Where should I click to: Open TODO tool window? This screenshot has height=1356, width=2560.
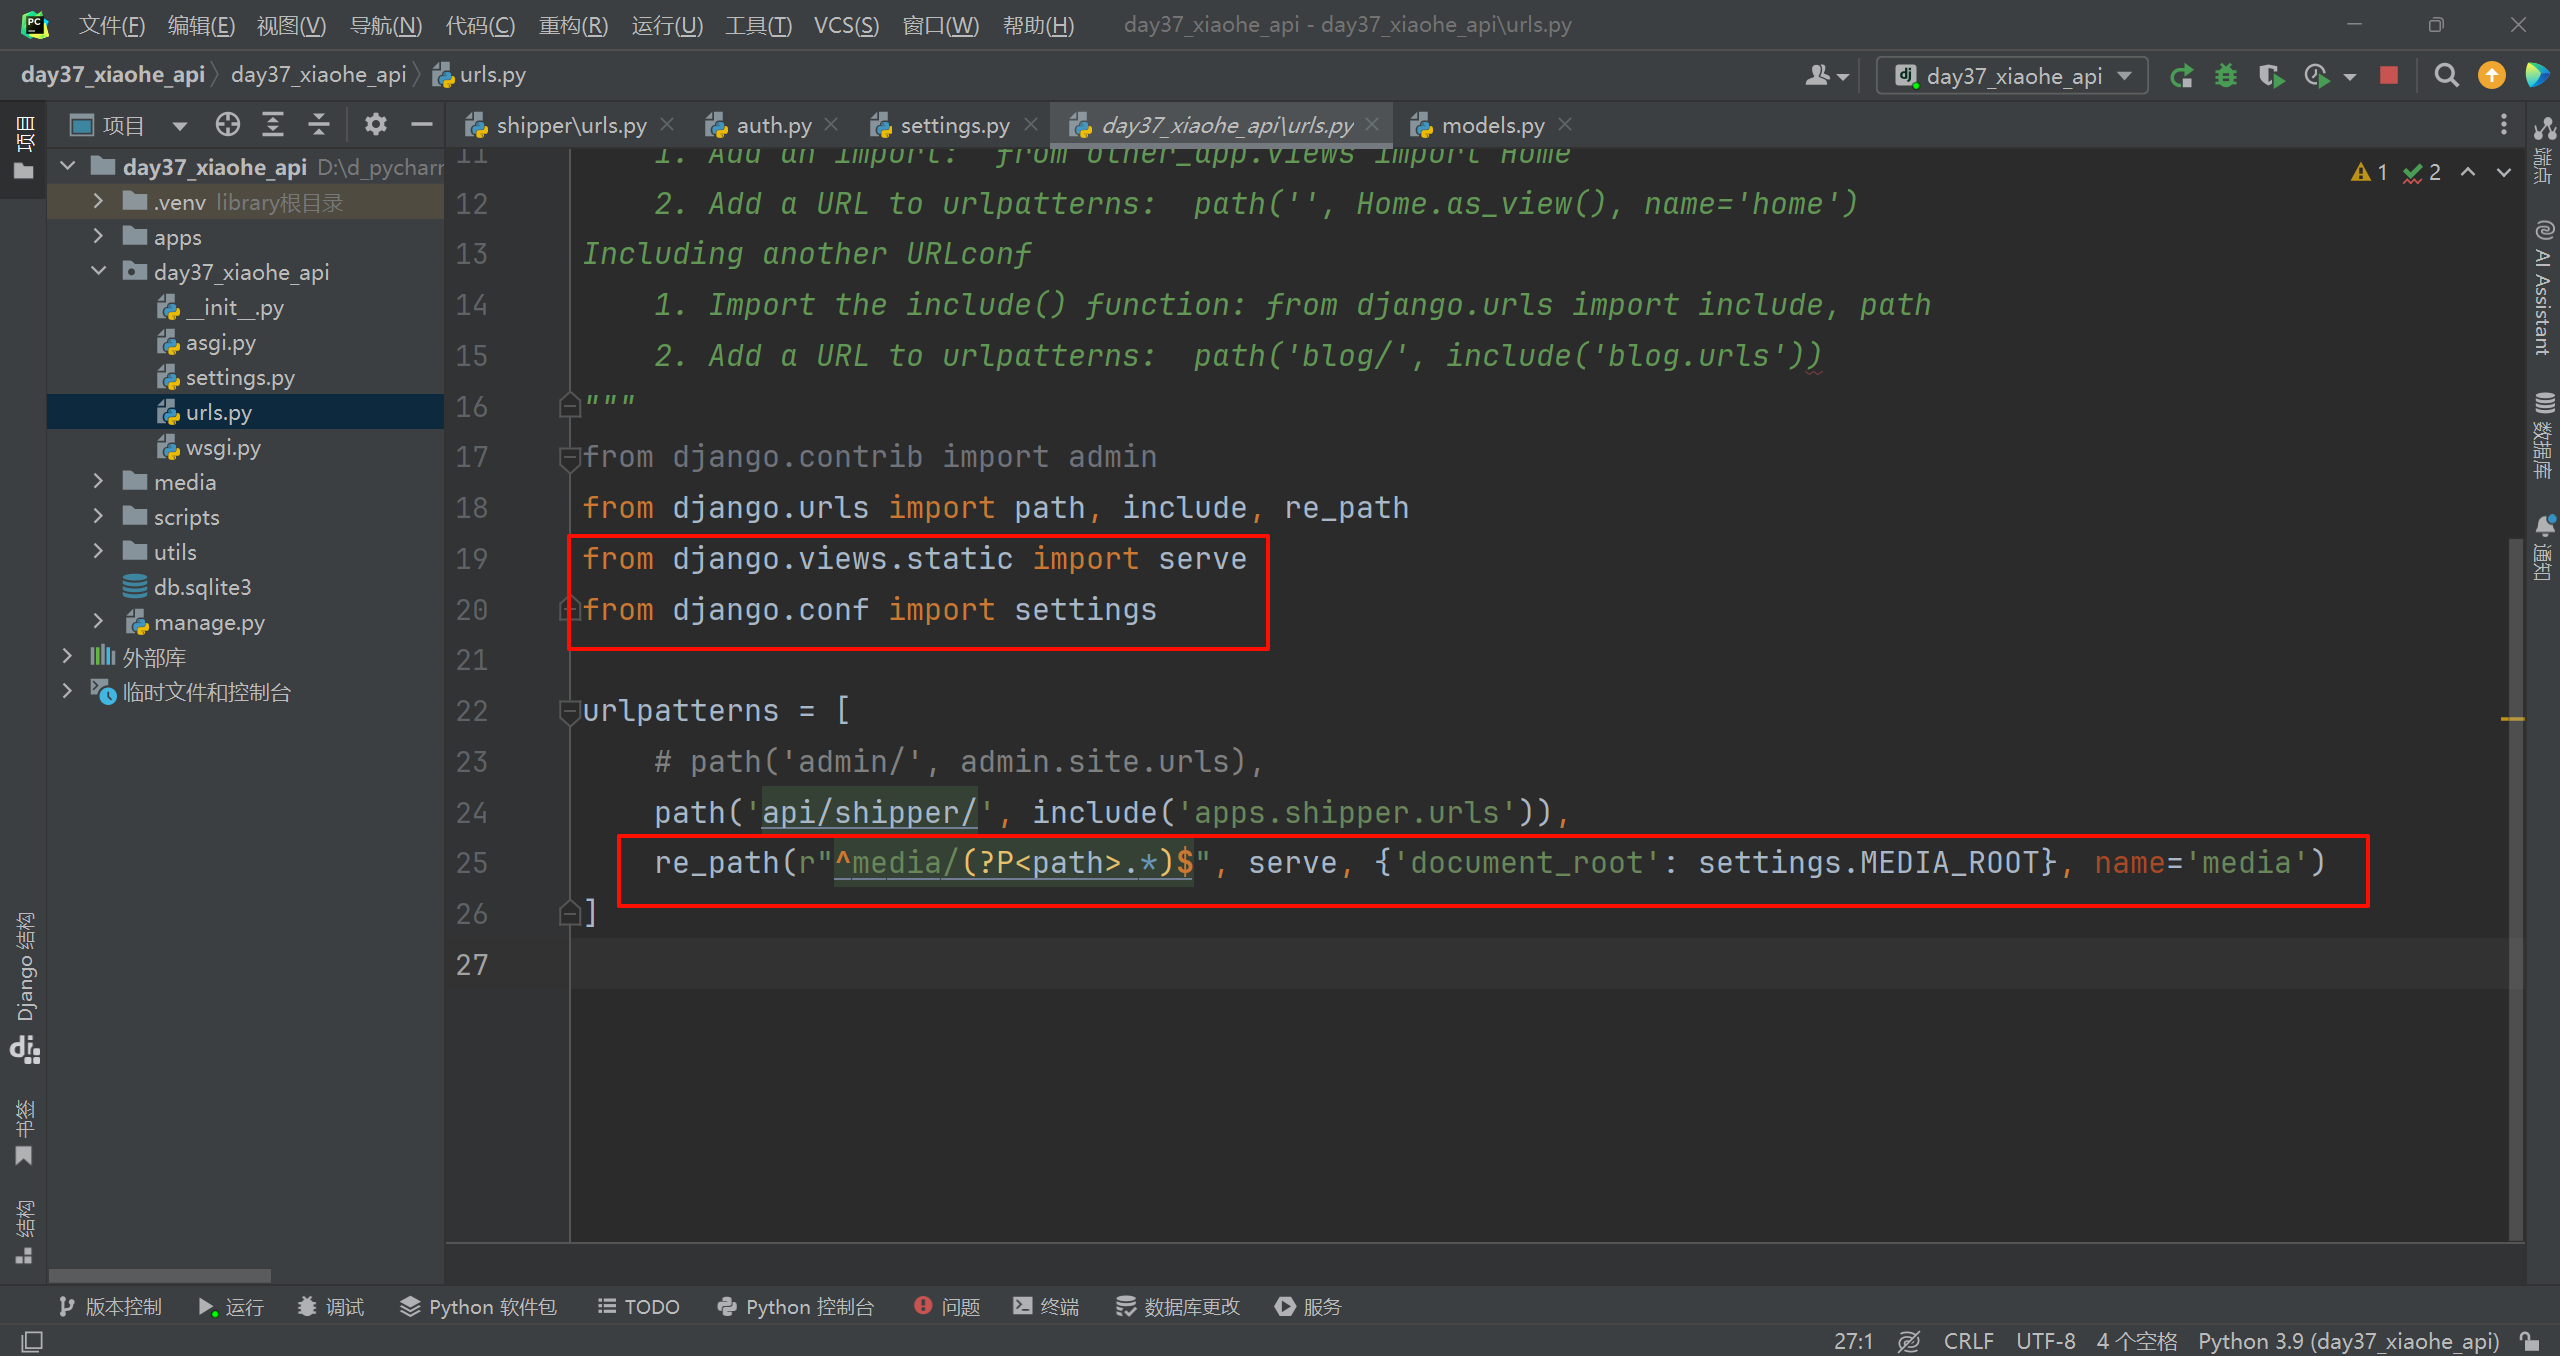pyautogui.click(x=638, y=1307)
